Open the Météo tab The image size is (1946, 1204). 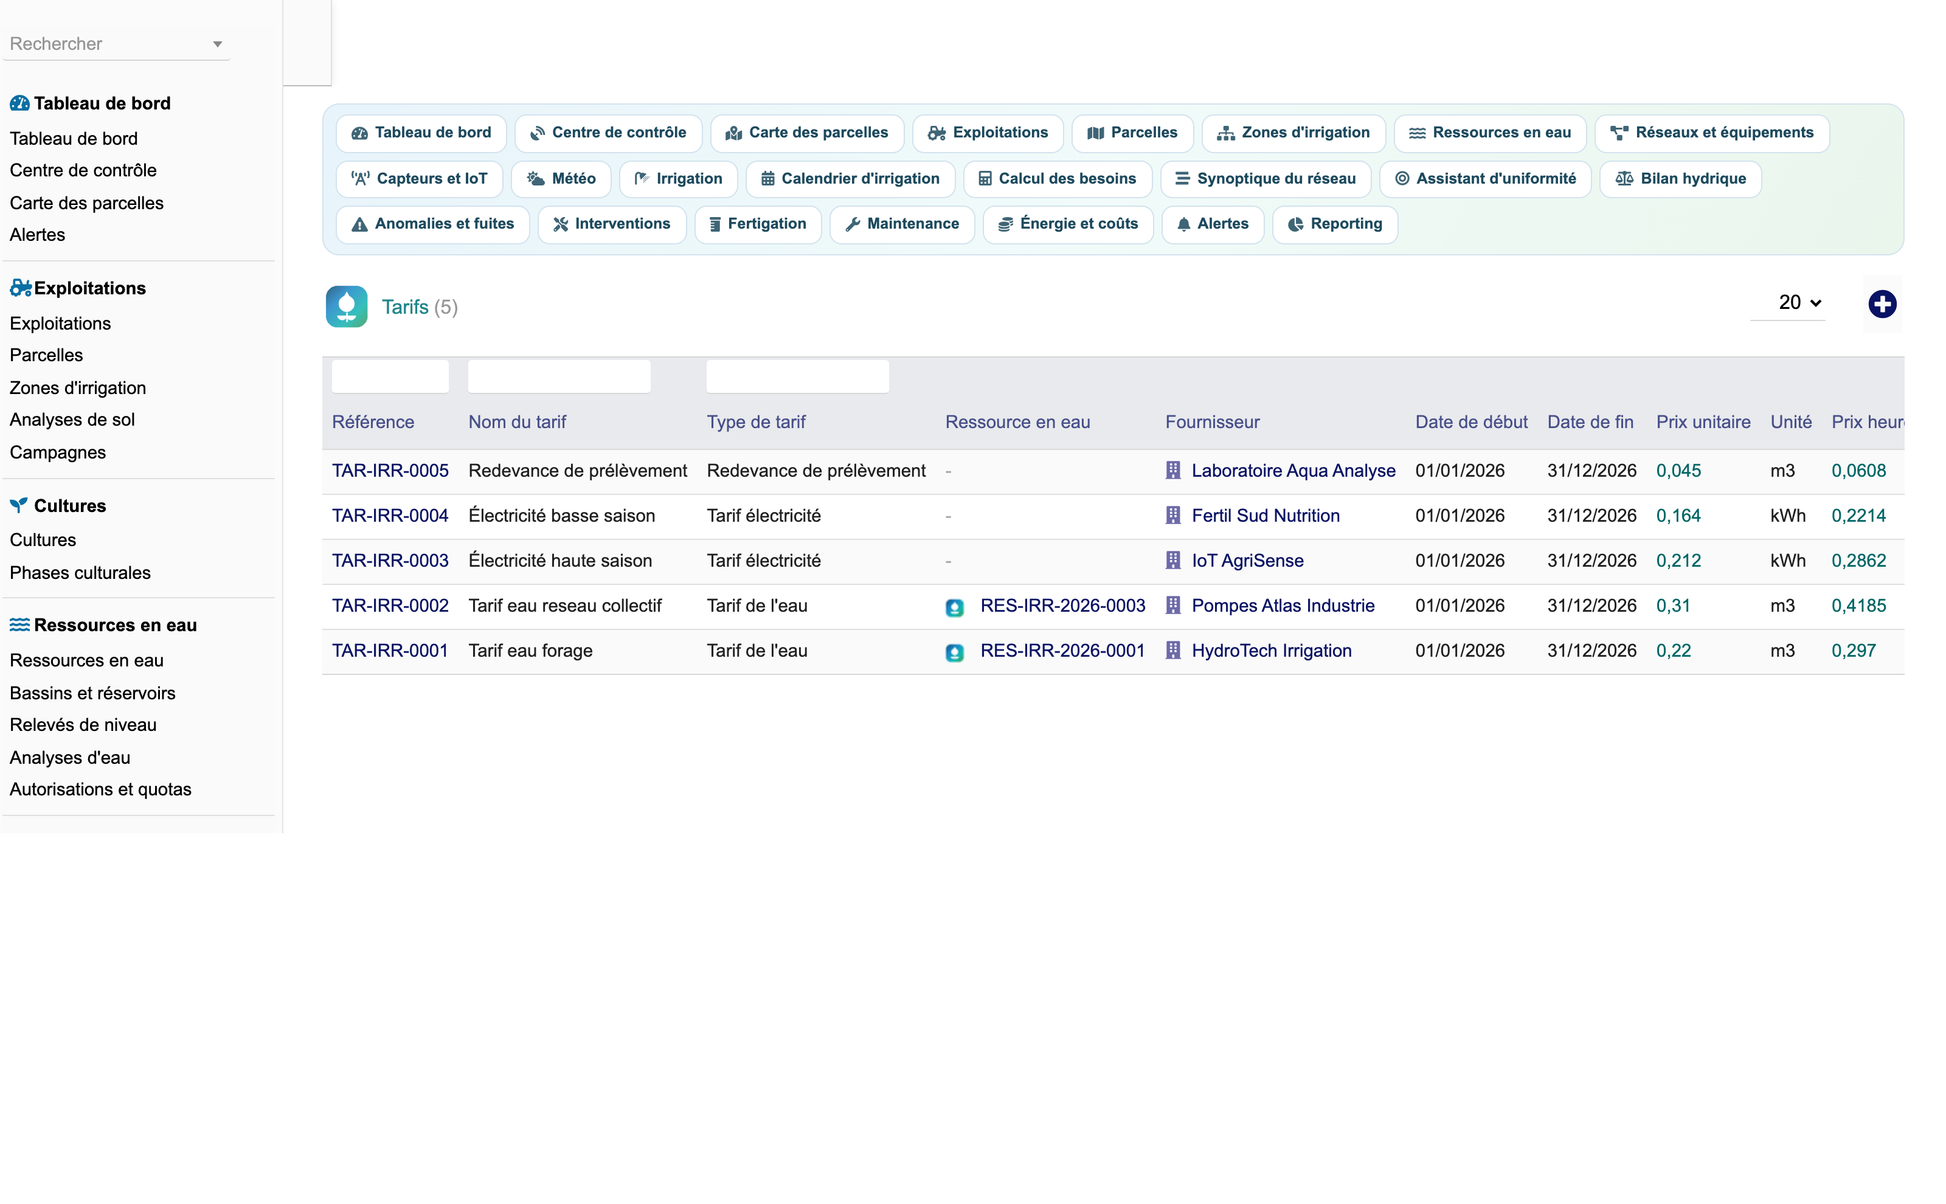[x=561, y=179]
